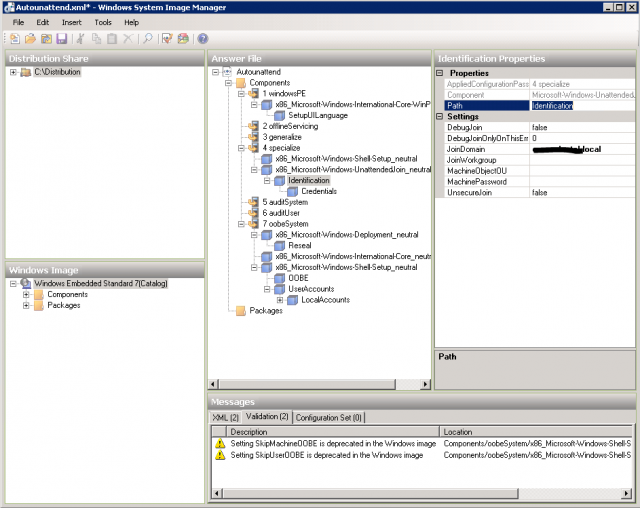Select the SkipMachineOOBE deprecated warning message

320,443
